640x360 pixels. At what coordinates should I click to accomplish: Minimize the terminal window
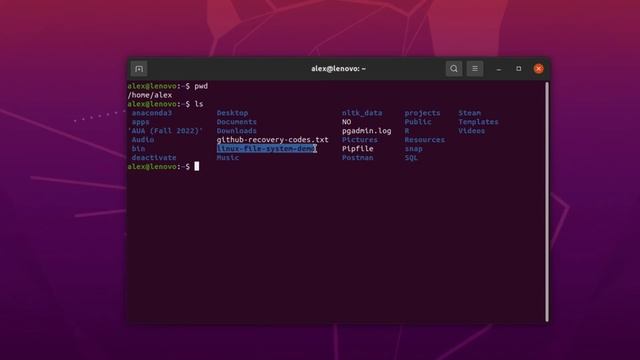pyautogui.click(x=499, y=69)
